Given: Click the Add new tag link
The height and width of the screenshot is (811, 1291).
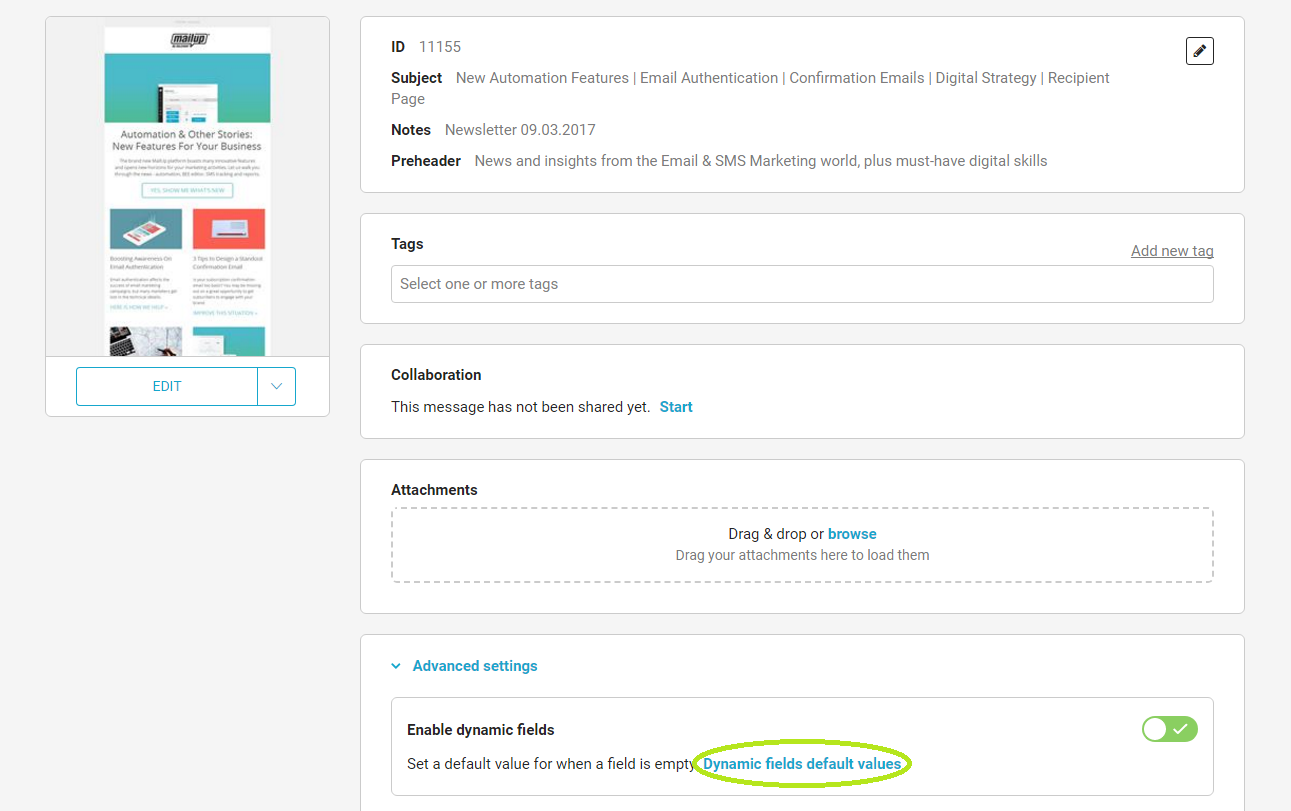Looking at the screenshot, I should tap(1171, 251).
